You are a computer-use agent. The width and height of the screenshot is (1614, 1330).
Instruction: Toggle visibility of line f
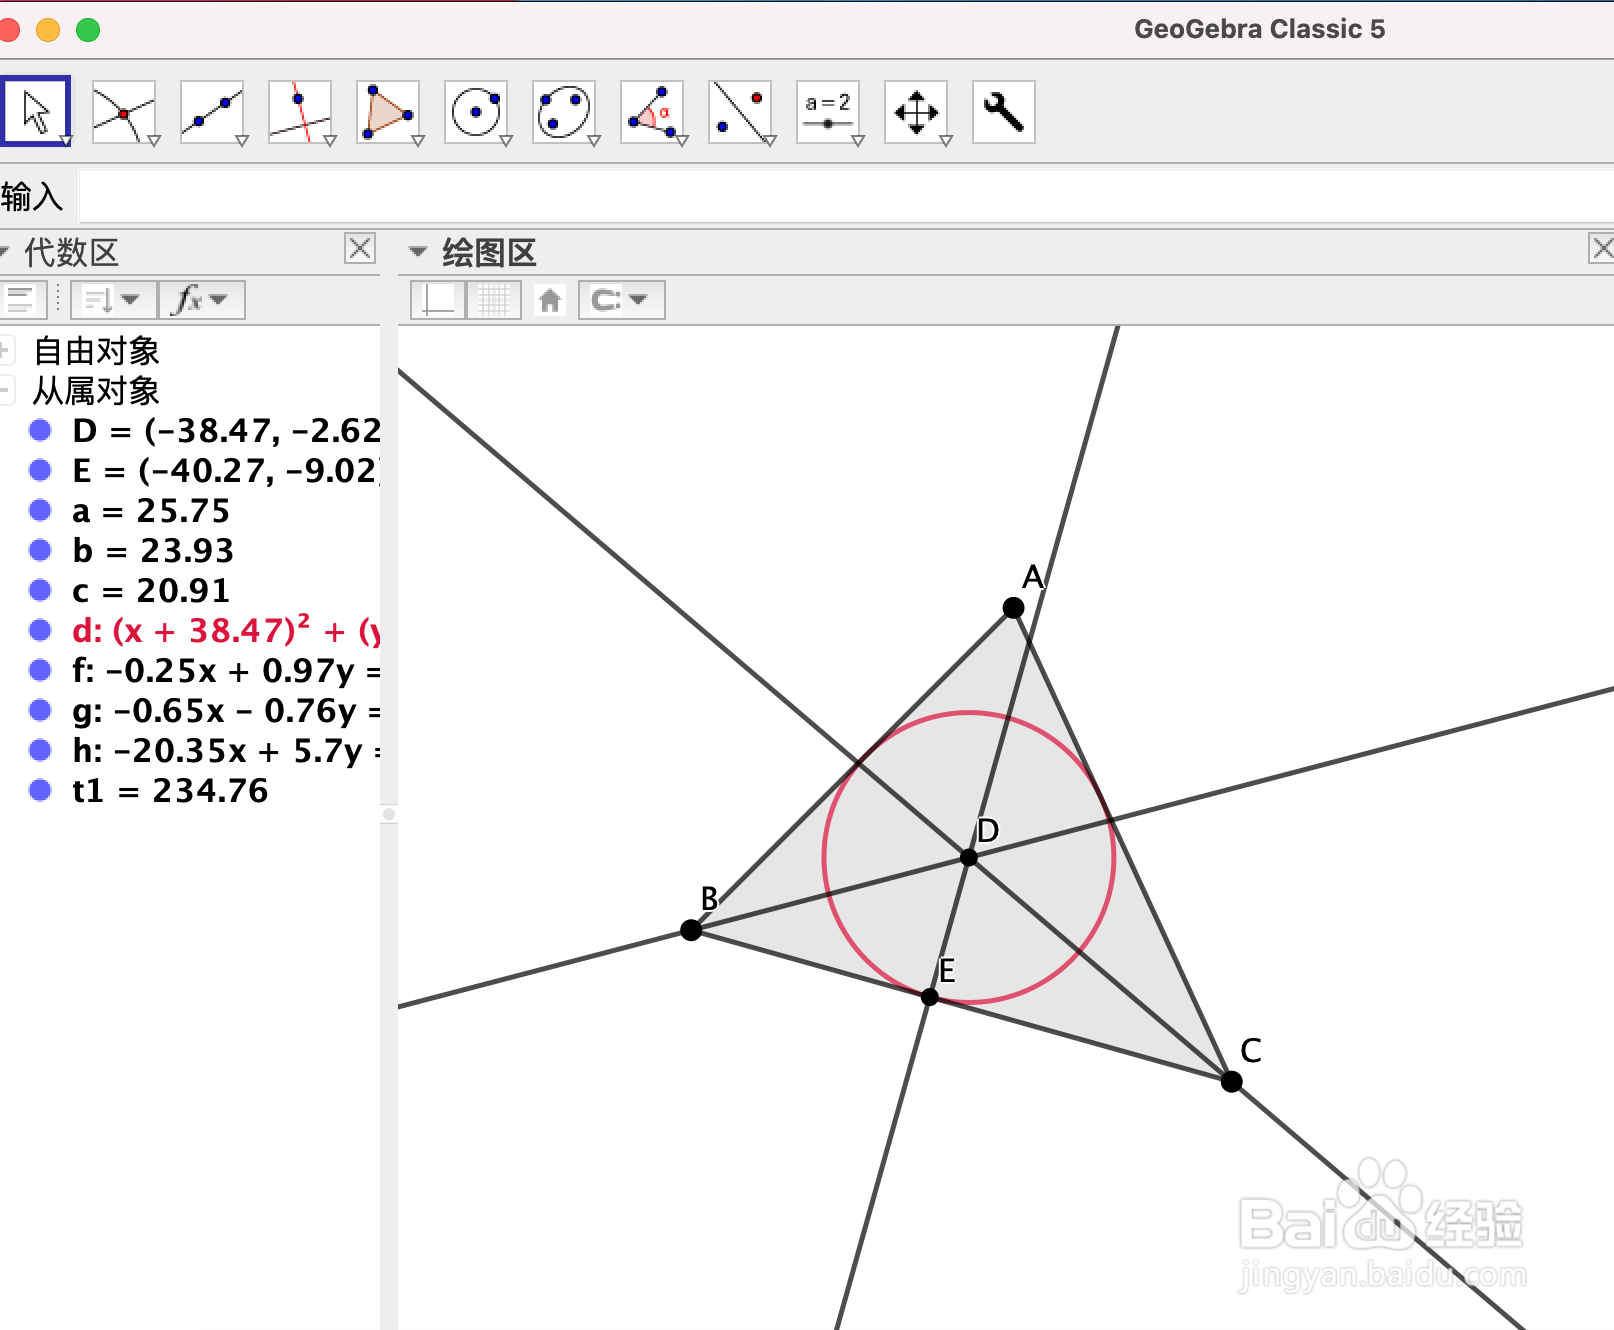pos(40,670)
